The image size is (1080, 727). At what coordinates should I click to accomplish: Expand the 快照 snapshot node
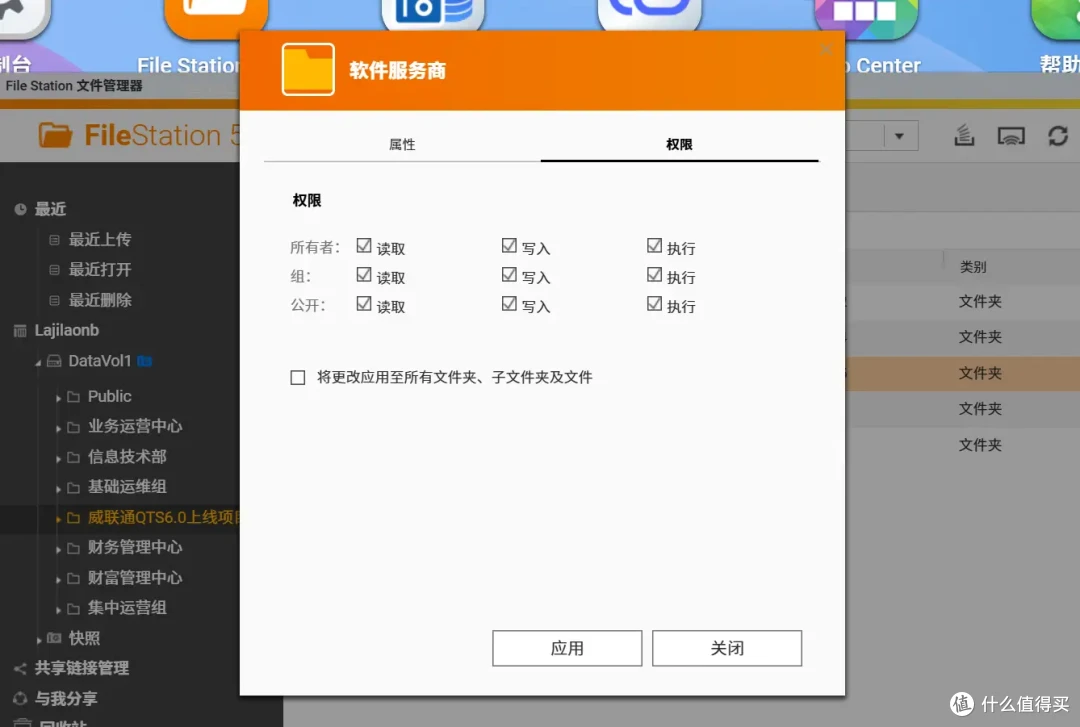(39, 640)
